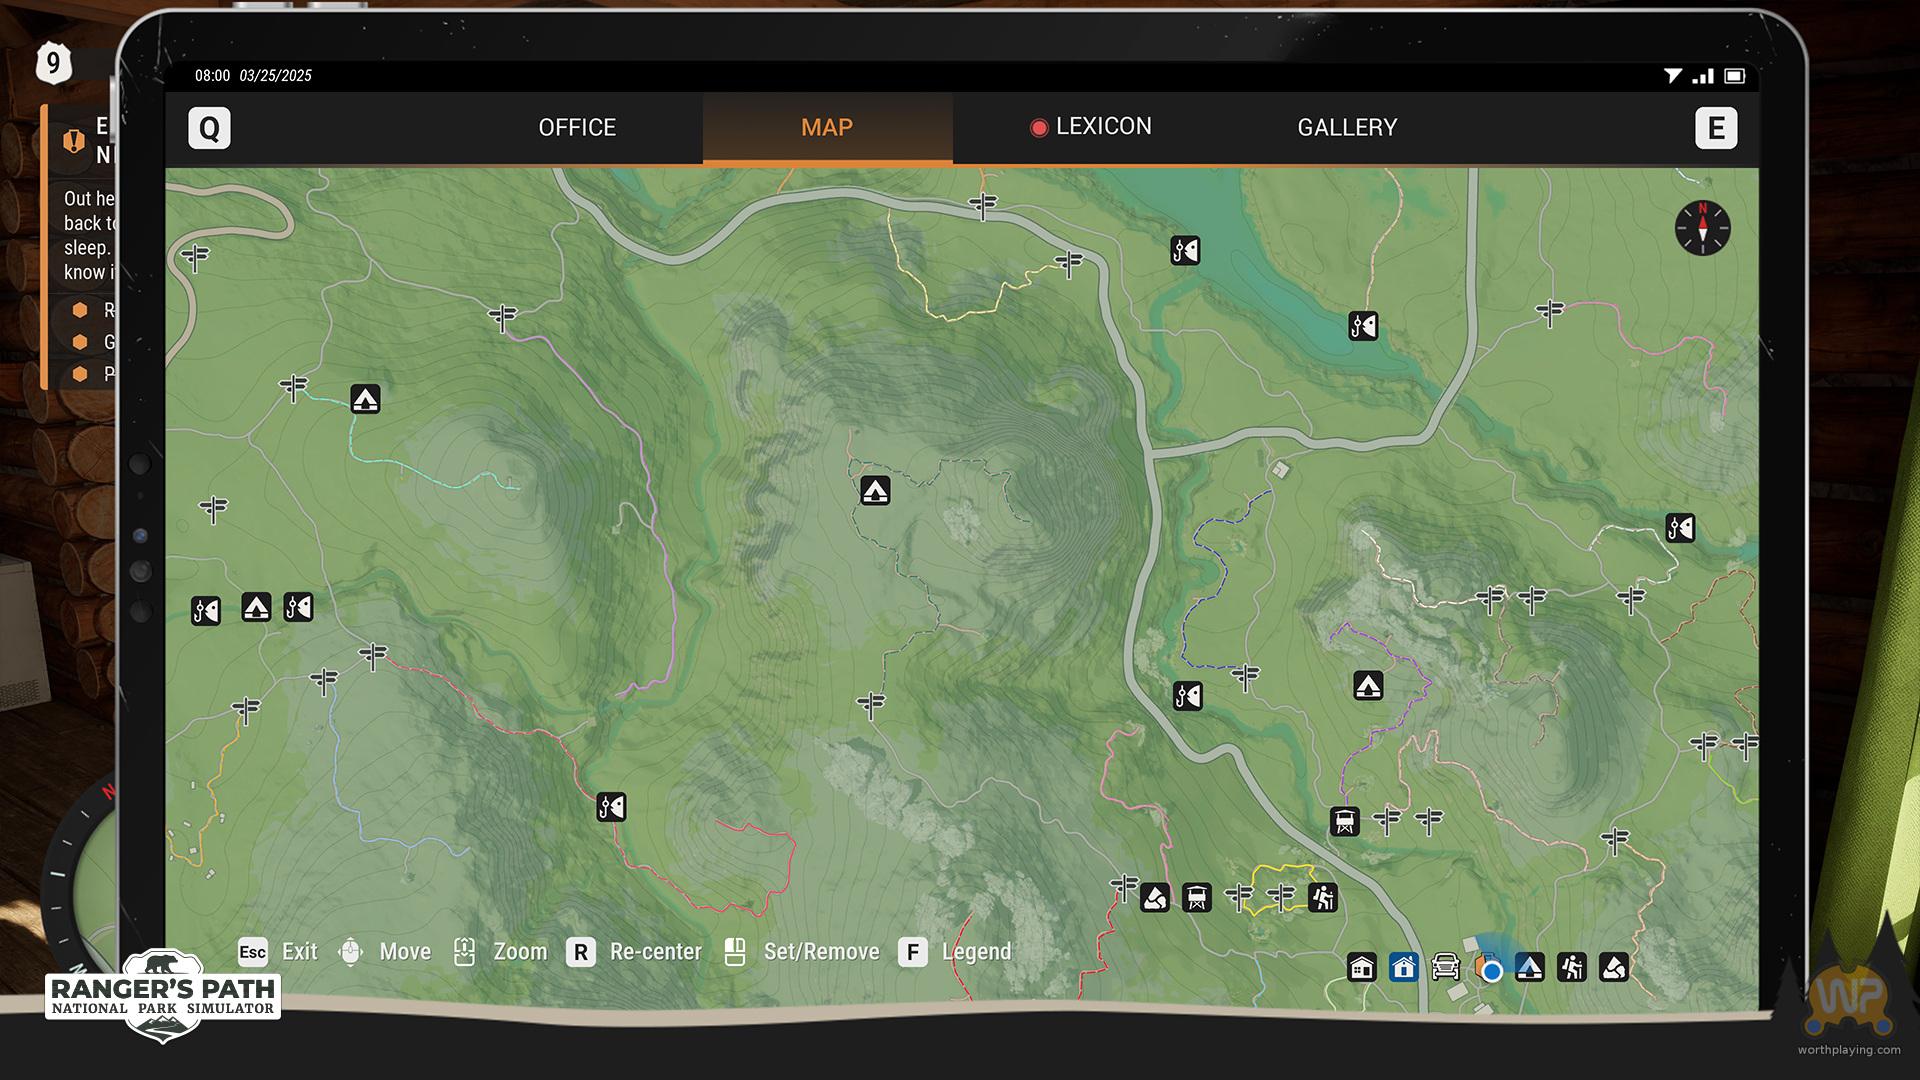The width and height of the screenshot is (1920, 1080).
Task: Click the blue player location marker
Action: (1492, 971)
